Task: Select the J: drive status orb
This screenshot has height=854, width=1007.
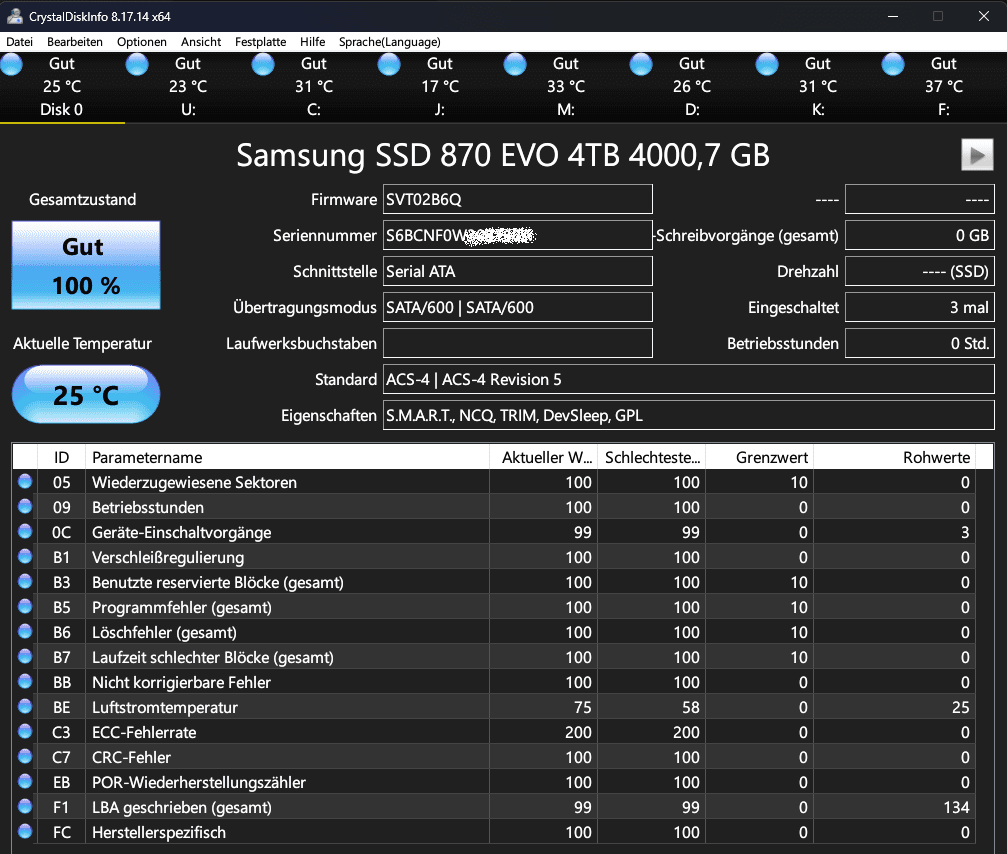Action: [x=389, y=64]
